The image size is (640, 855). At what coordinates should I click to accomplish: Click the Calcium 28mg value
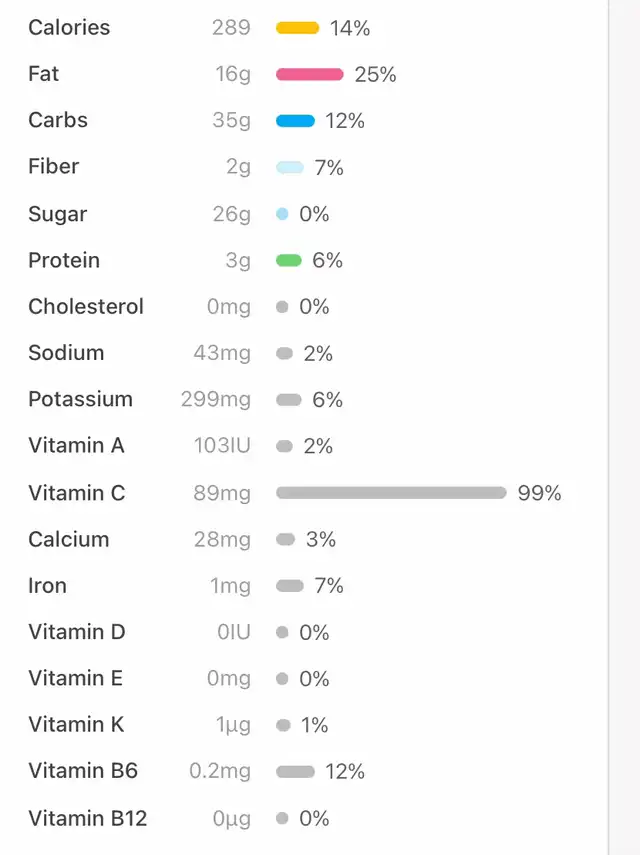point(222,539)
